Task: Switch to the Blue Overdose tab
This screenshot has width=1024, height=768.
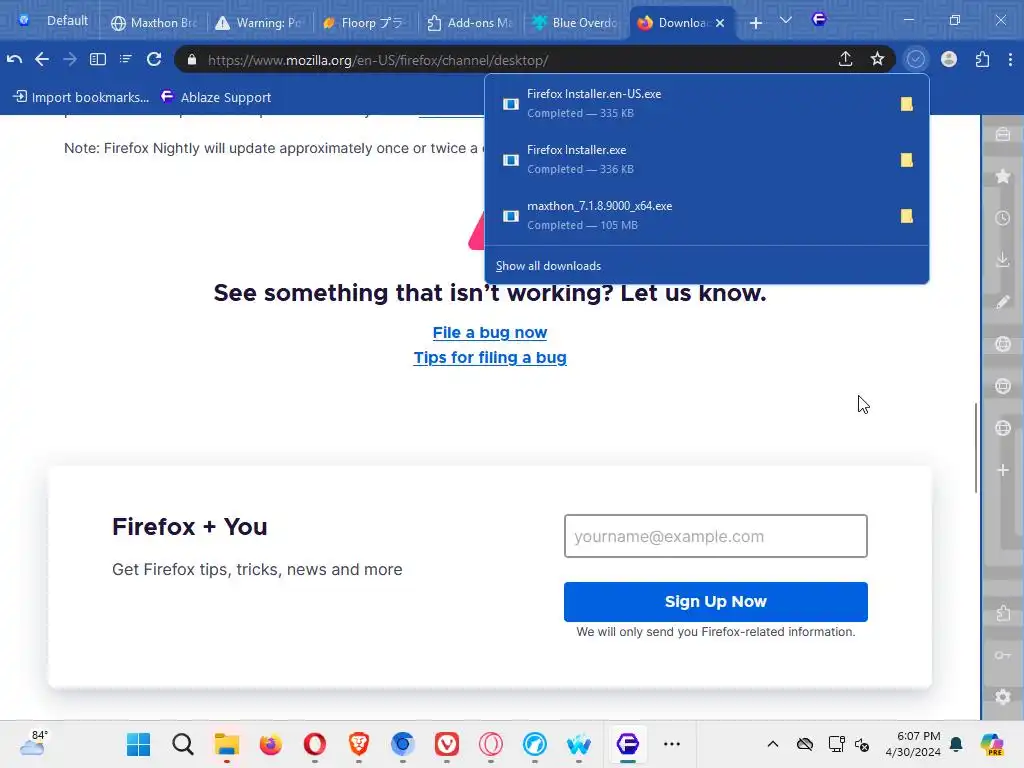Action: [x=575, y=23]
